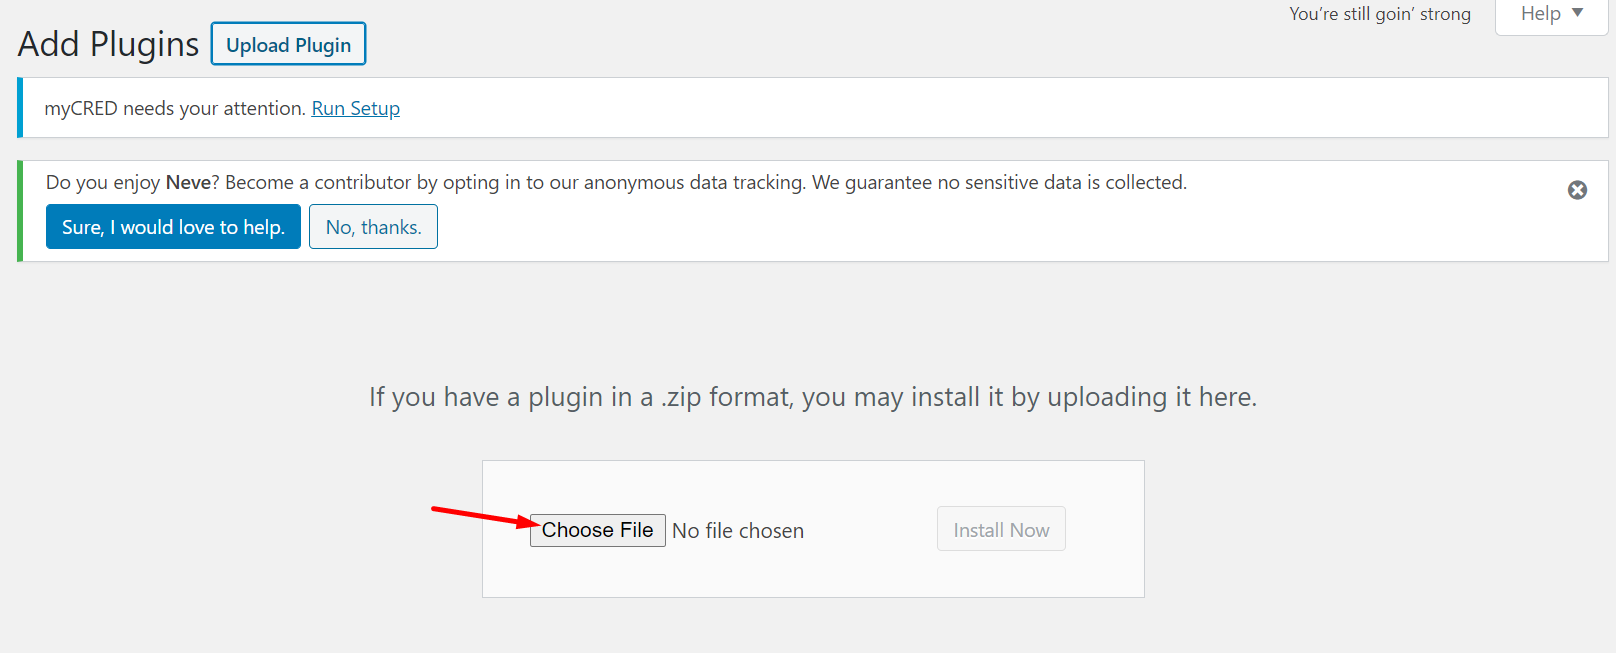
Task: Click the "No file chosen" label
Action: click(738, 531)
